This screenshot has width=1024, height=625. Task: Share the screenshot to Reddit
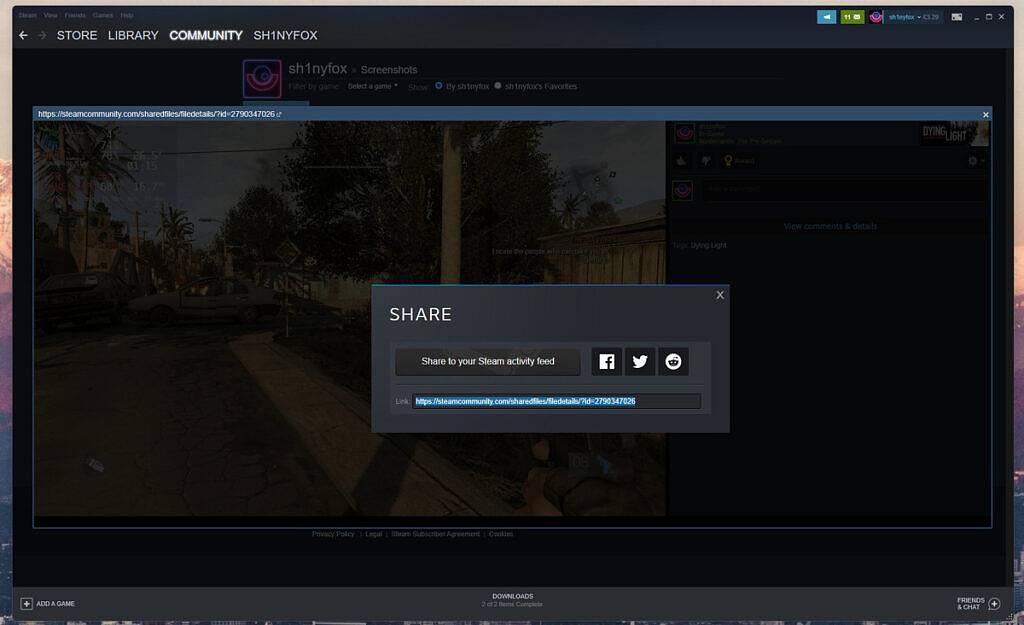click(672, 361)
